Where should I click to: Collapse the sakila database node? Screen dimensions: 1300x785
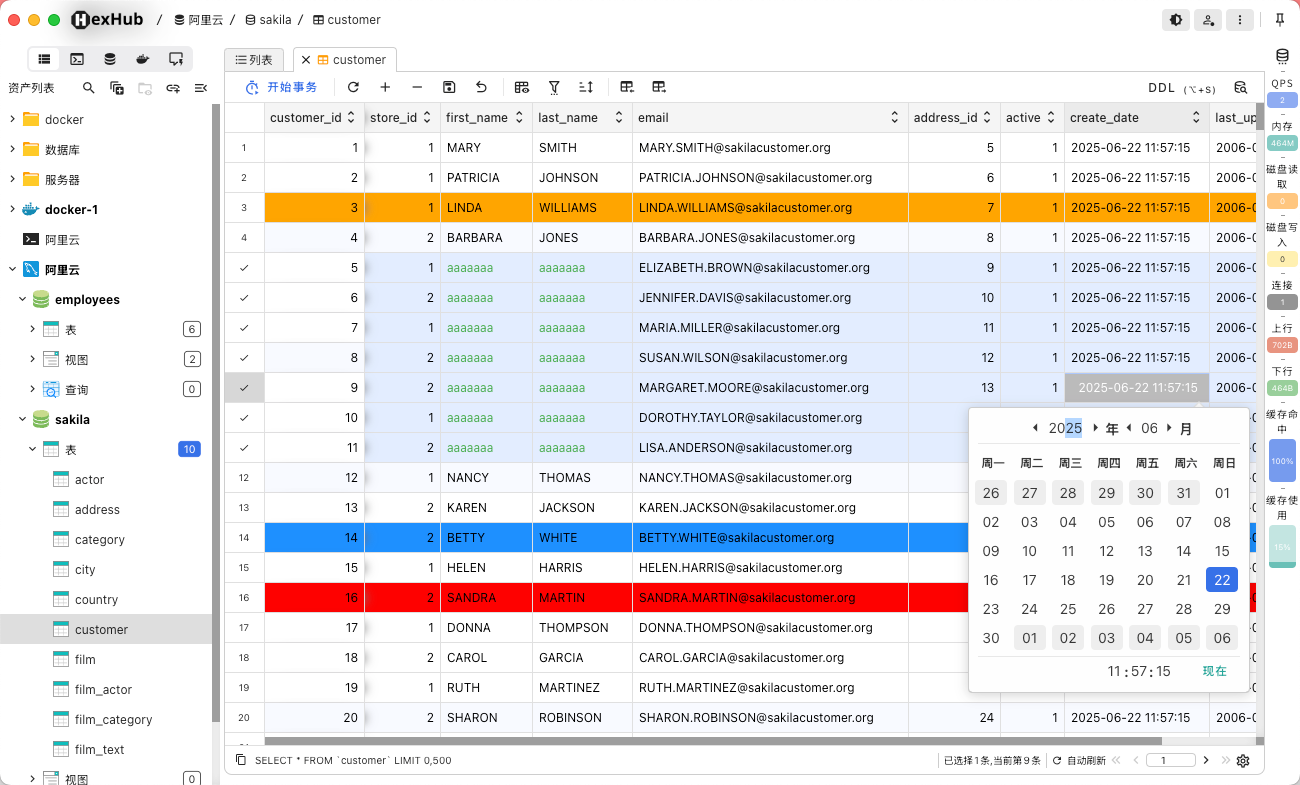(22, 420)
